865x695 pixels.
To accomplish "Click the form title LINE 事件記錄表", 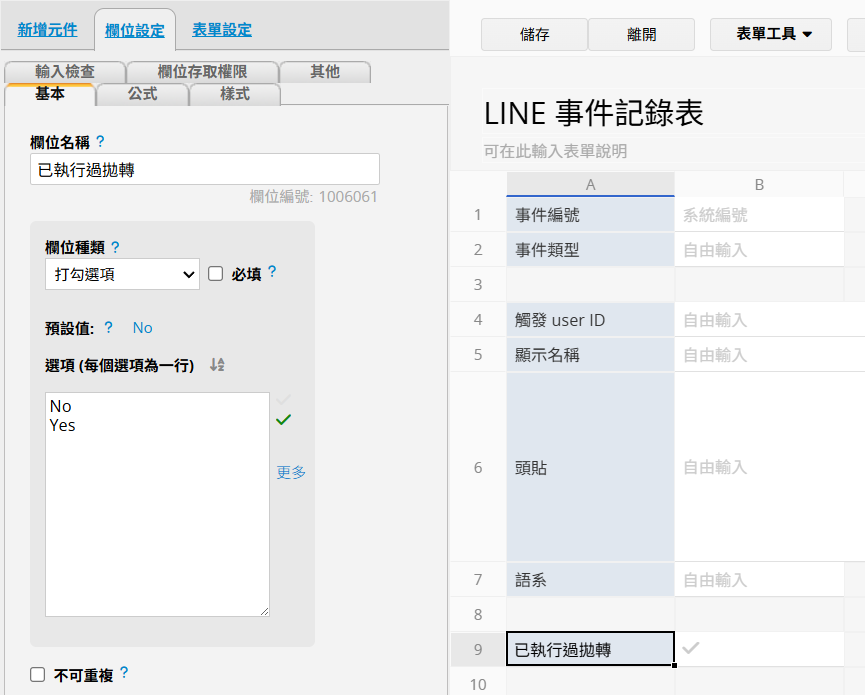I will tap(594, 113).
